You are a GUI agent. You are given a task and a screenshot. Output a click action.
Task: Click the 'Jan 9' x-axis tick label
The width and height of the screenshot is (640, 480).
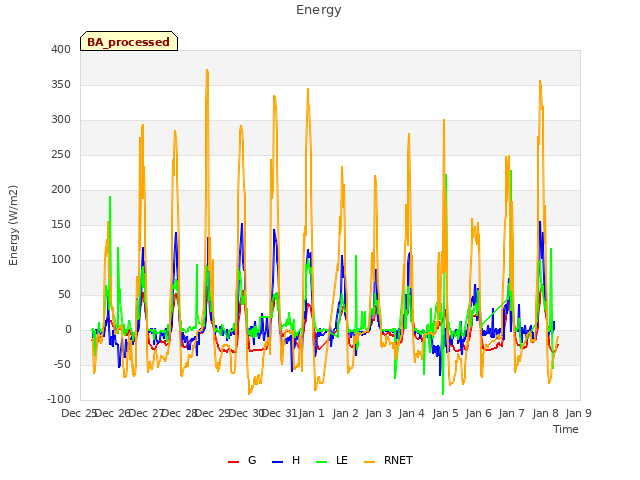pyautogui.click(x=579, y=413)
